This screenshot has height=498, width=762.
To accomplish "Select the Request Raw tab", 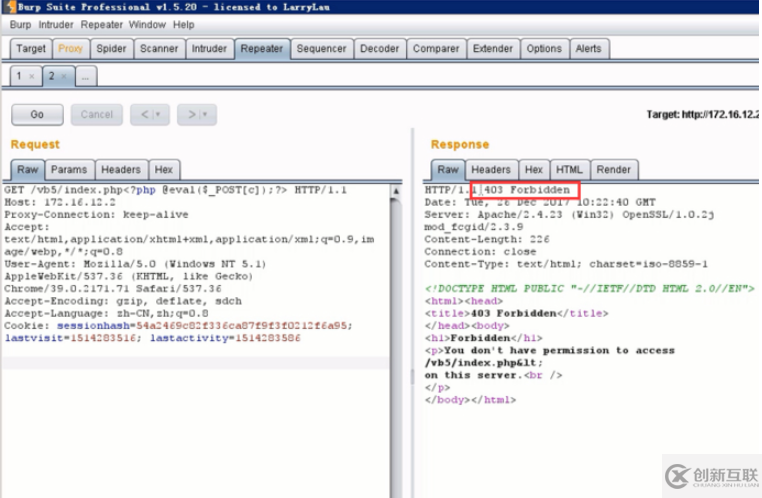I will pyautogui.click(x=28, y=170).
